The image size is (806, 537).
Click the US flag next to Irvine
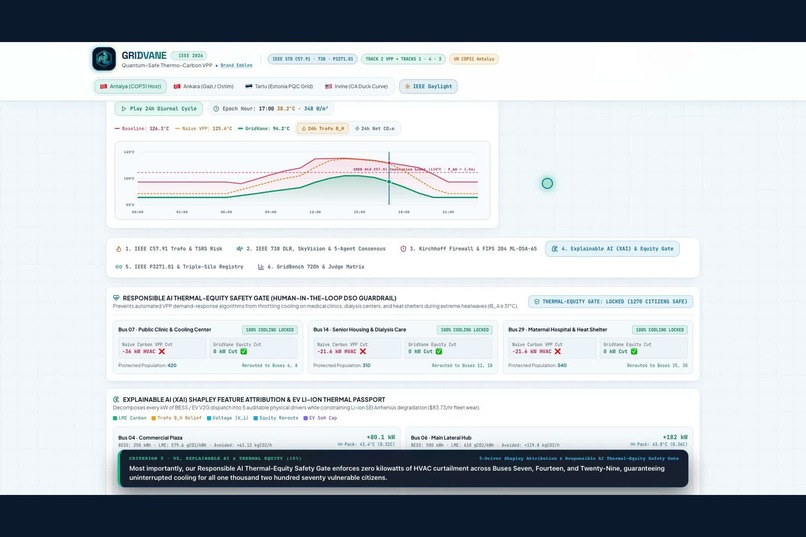(x=328, y=86)
